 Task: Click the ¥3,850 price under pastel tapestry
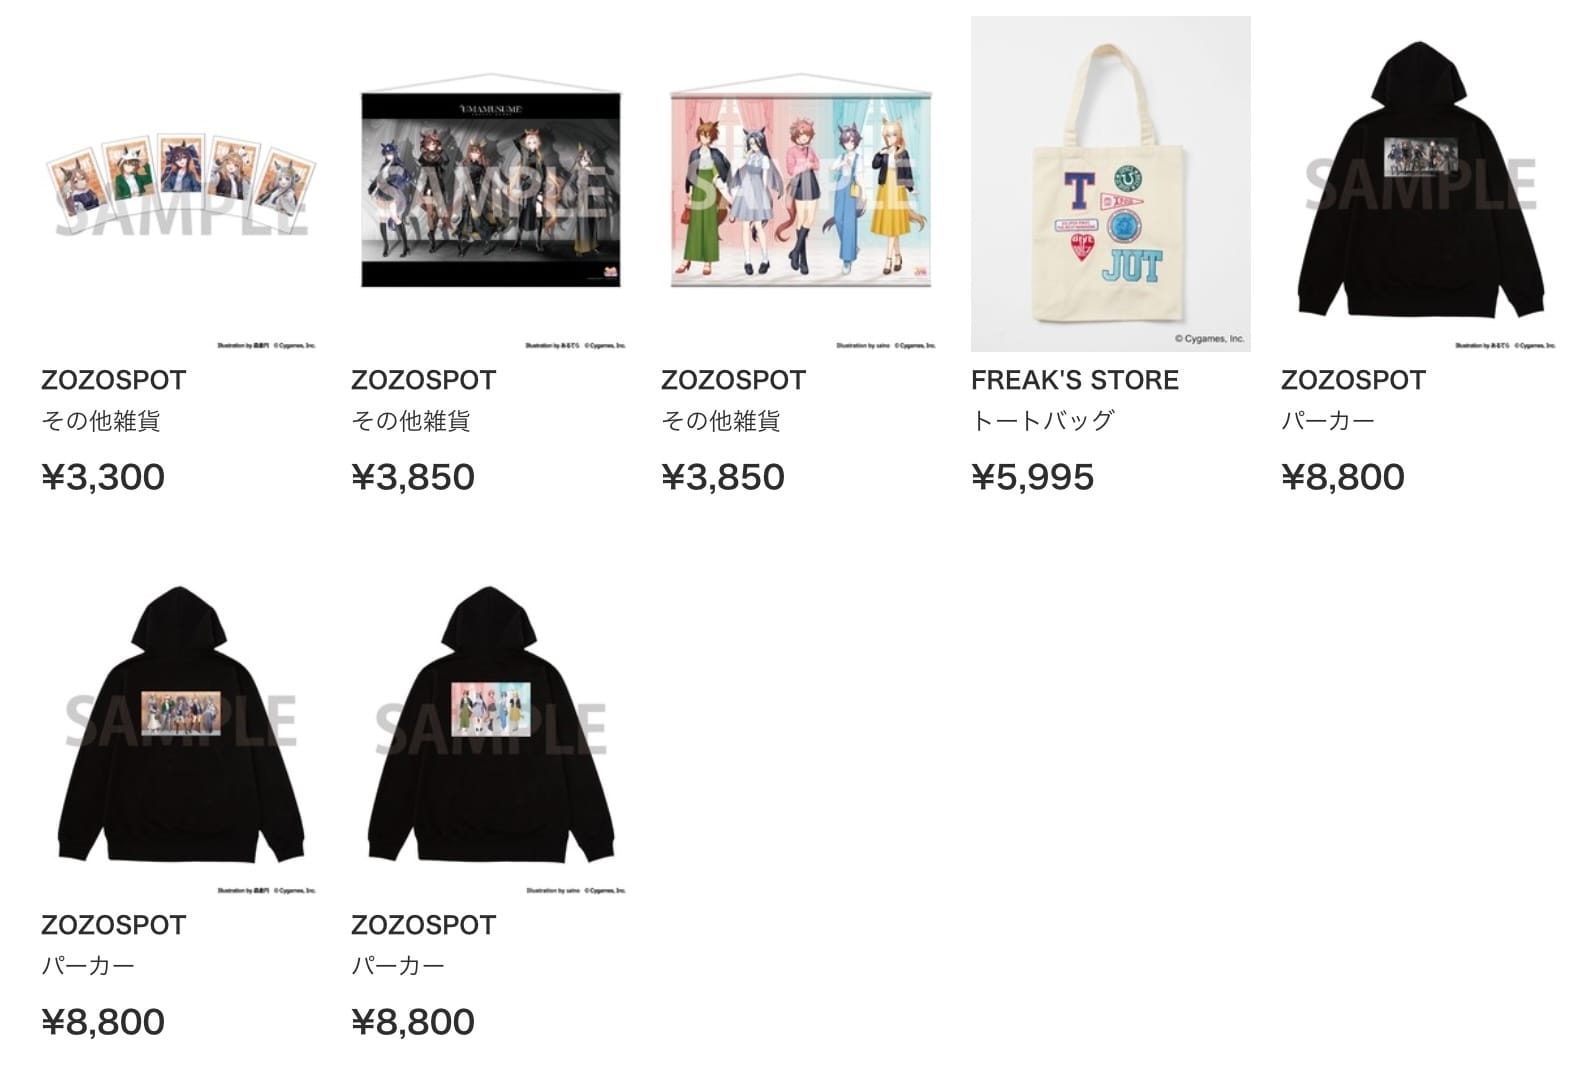723,477
